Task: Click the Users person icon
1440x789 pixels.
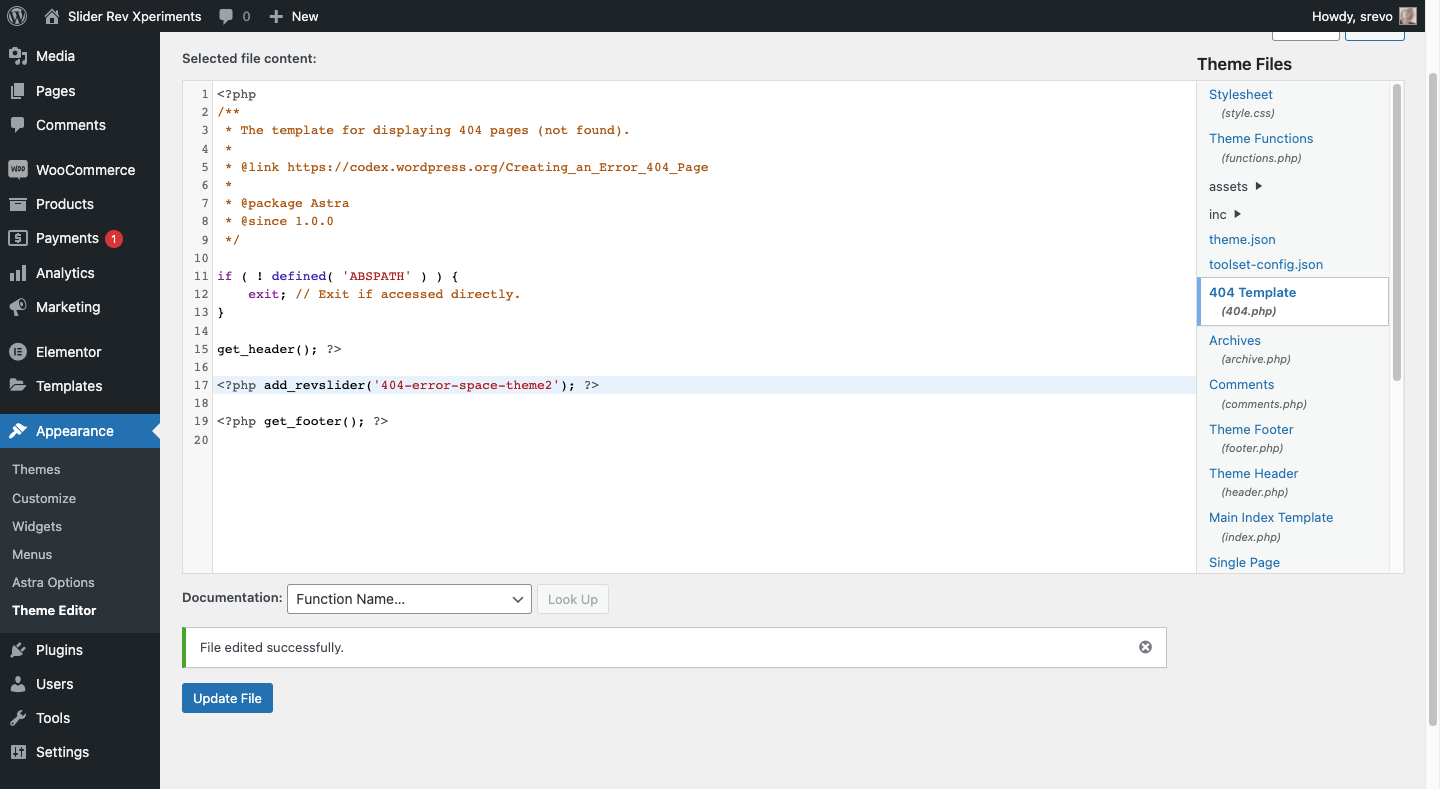Action: click(x=18, y=684)
